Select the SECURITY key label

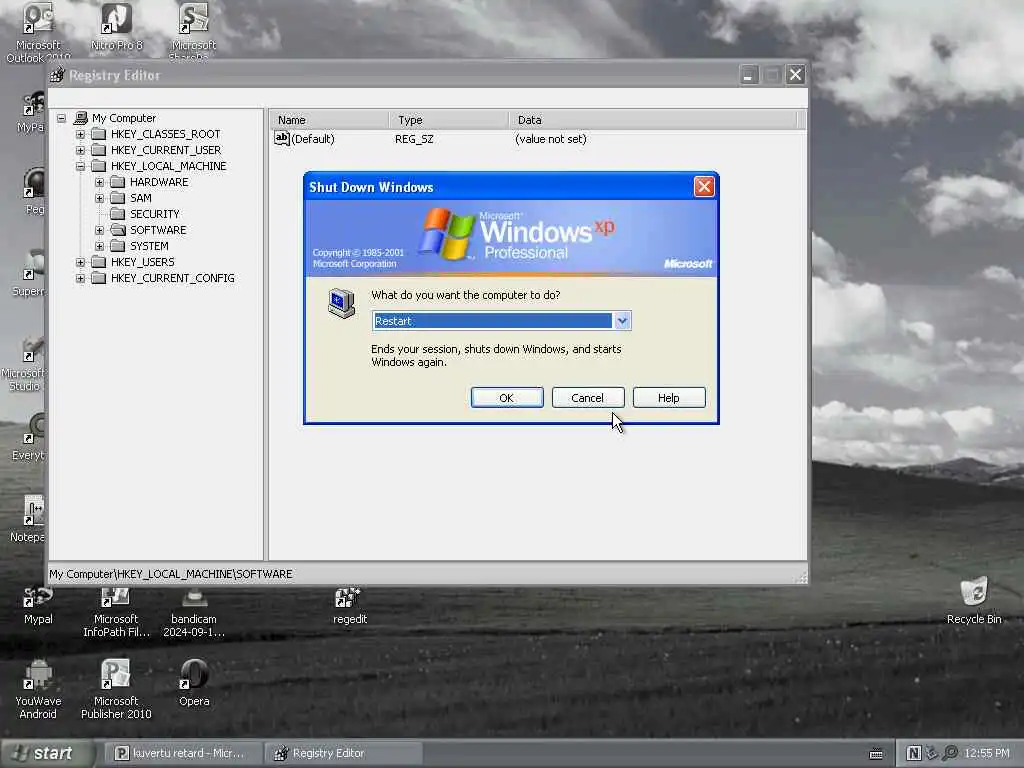click(155, 214)
